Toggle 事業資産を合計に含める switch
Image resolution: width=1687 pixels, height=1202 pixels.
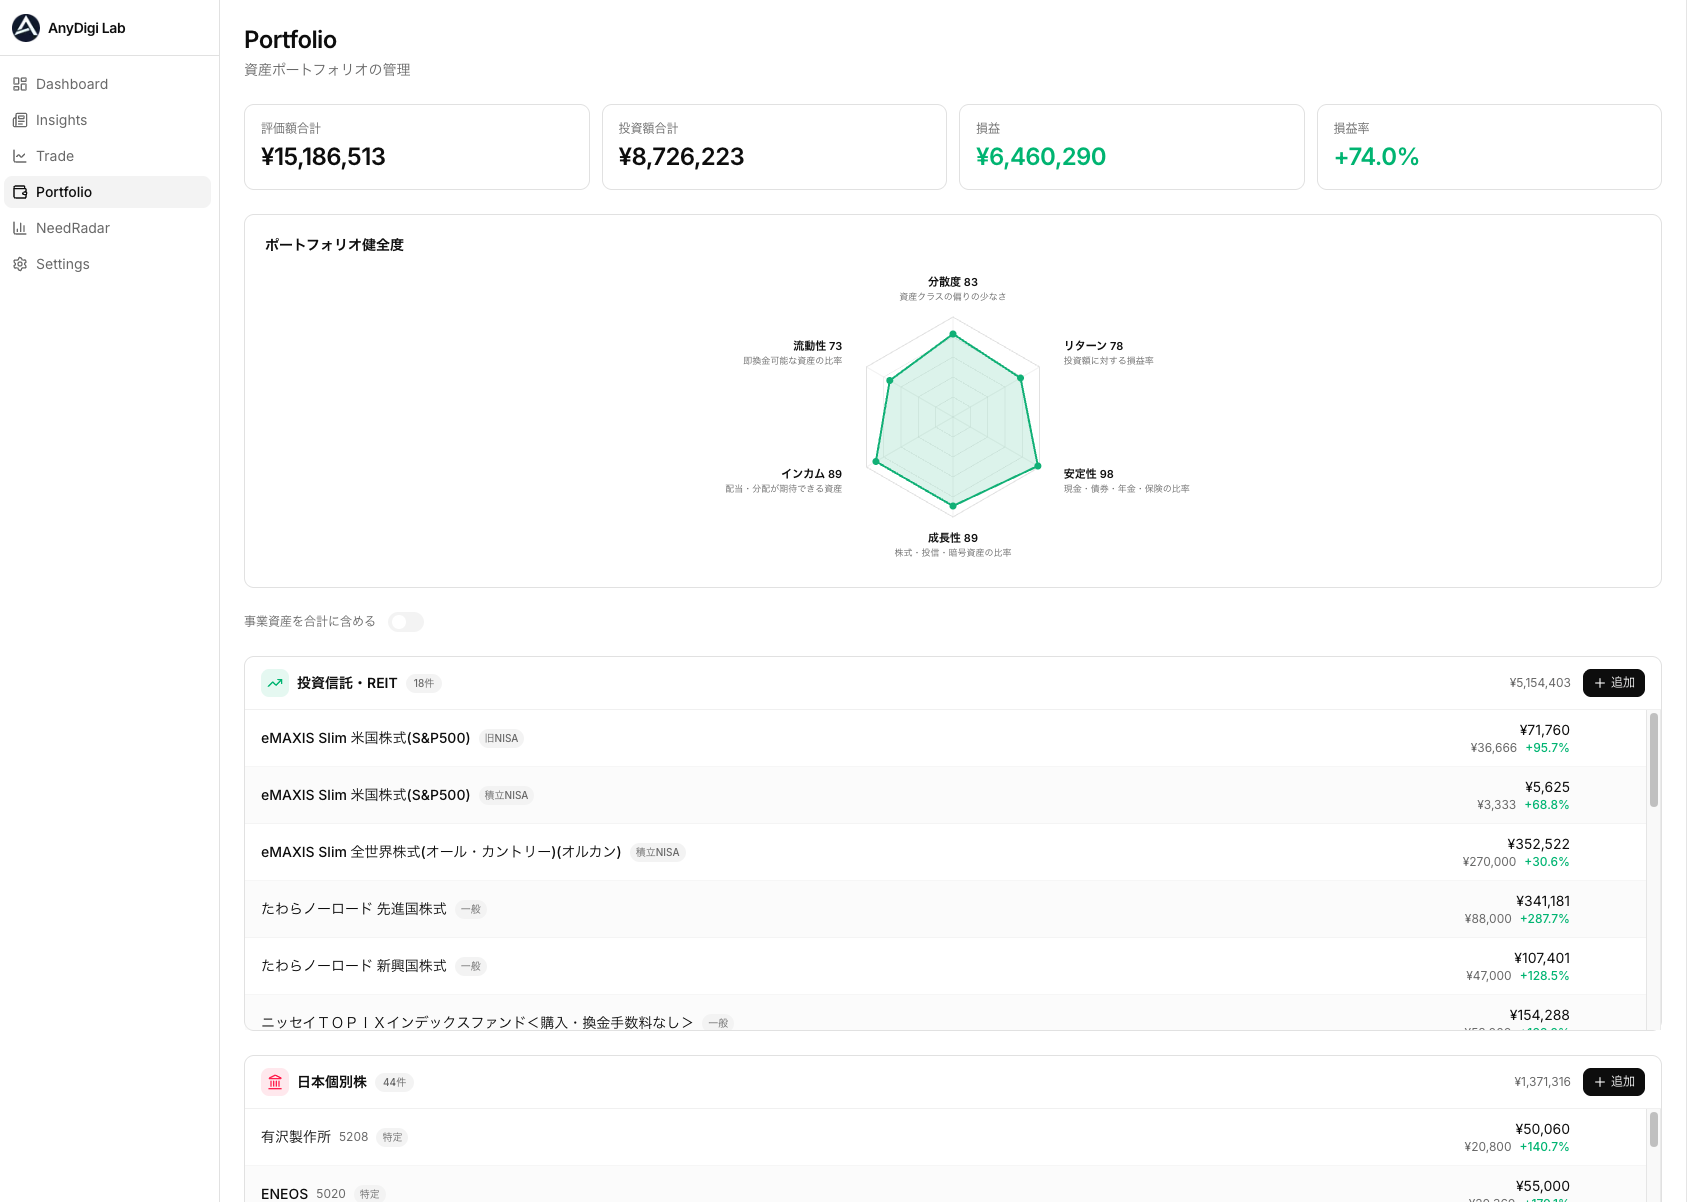406,622
